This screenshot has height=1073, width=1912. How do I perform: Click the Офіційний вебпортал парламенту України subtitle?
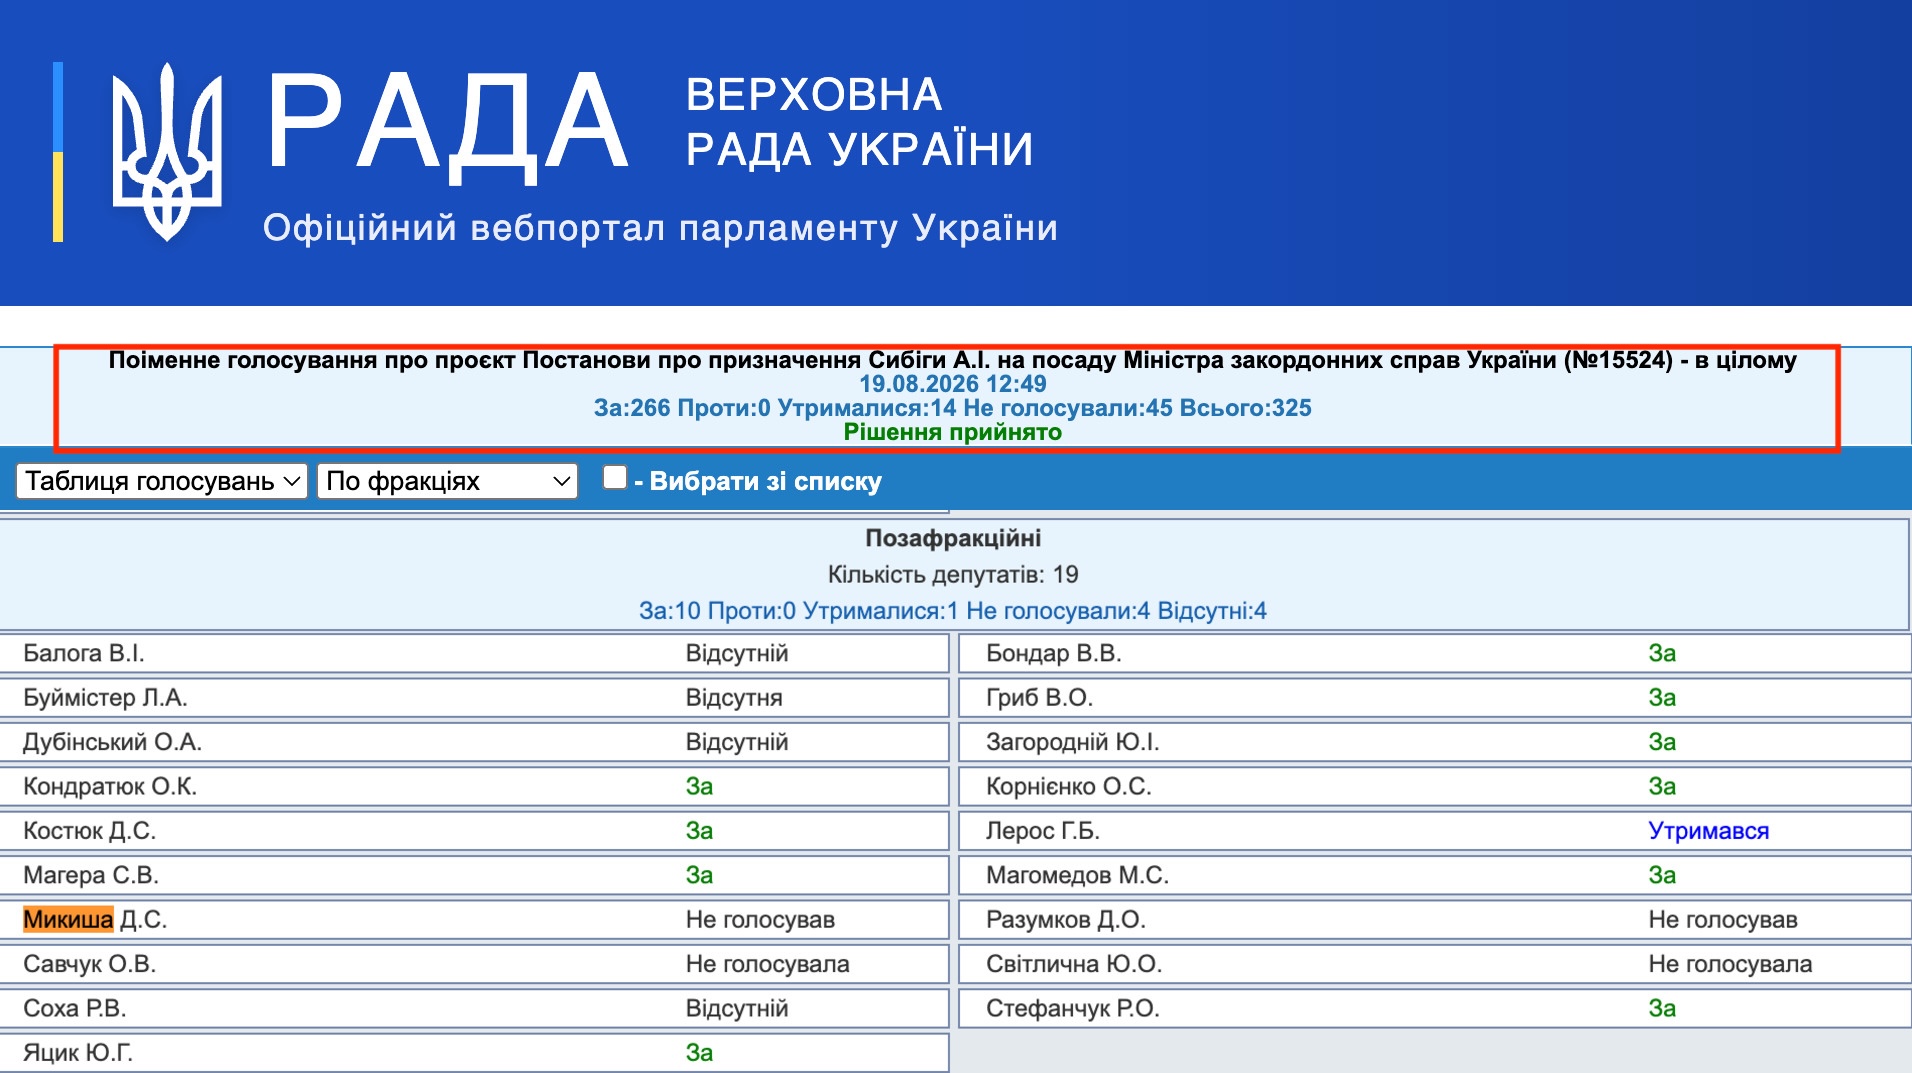tap(660, 228)
